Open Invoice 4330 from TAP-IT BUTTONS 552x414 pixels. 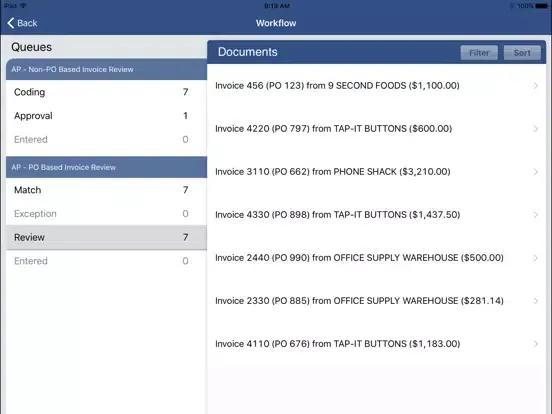[x=377, y=215]
